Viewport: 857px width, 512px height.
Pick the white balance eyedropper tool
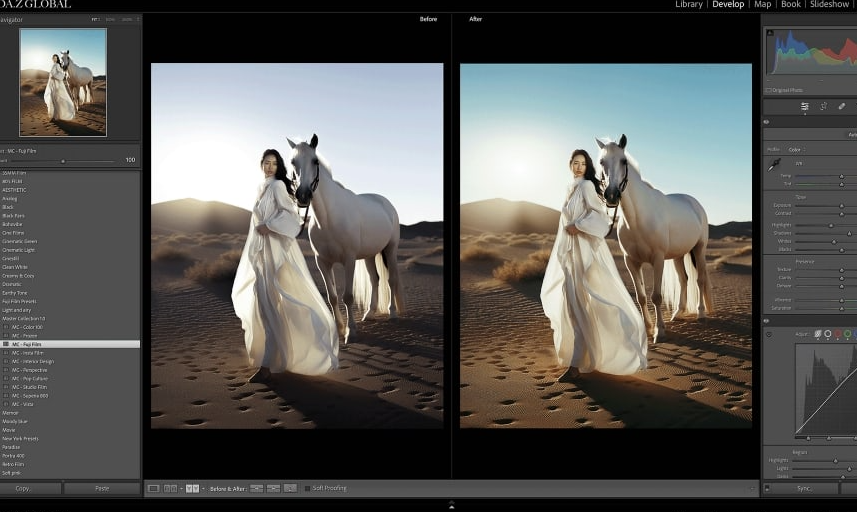tap(774, 164)
